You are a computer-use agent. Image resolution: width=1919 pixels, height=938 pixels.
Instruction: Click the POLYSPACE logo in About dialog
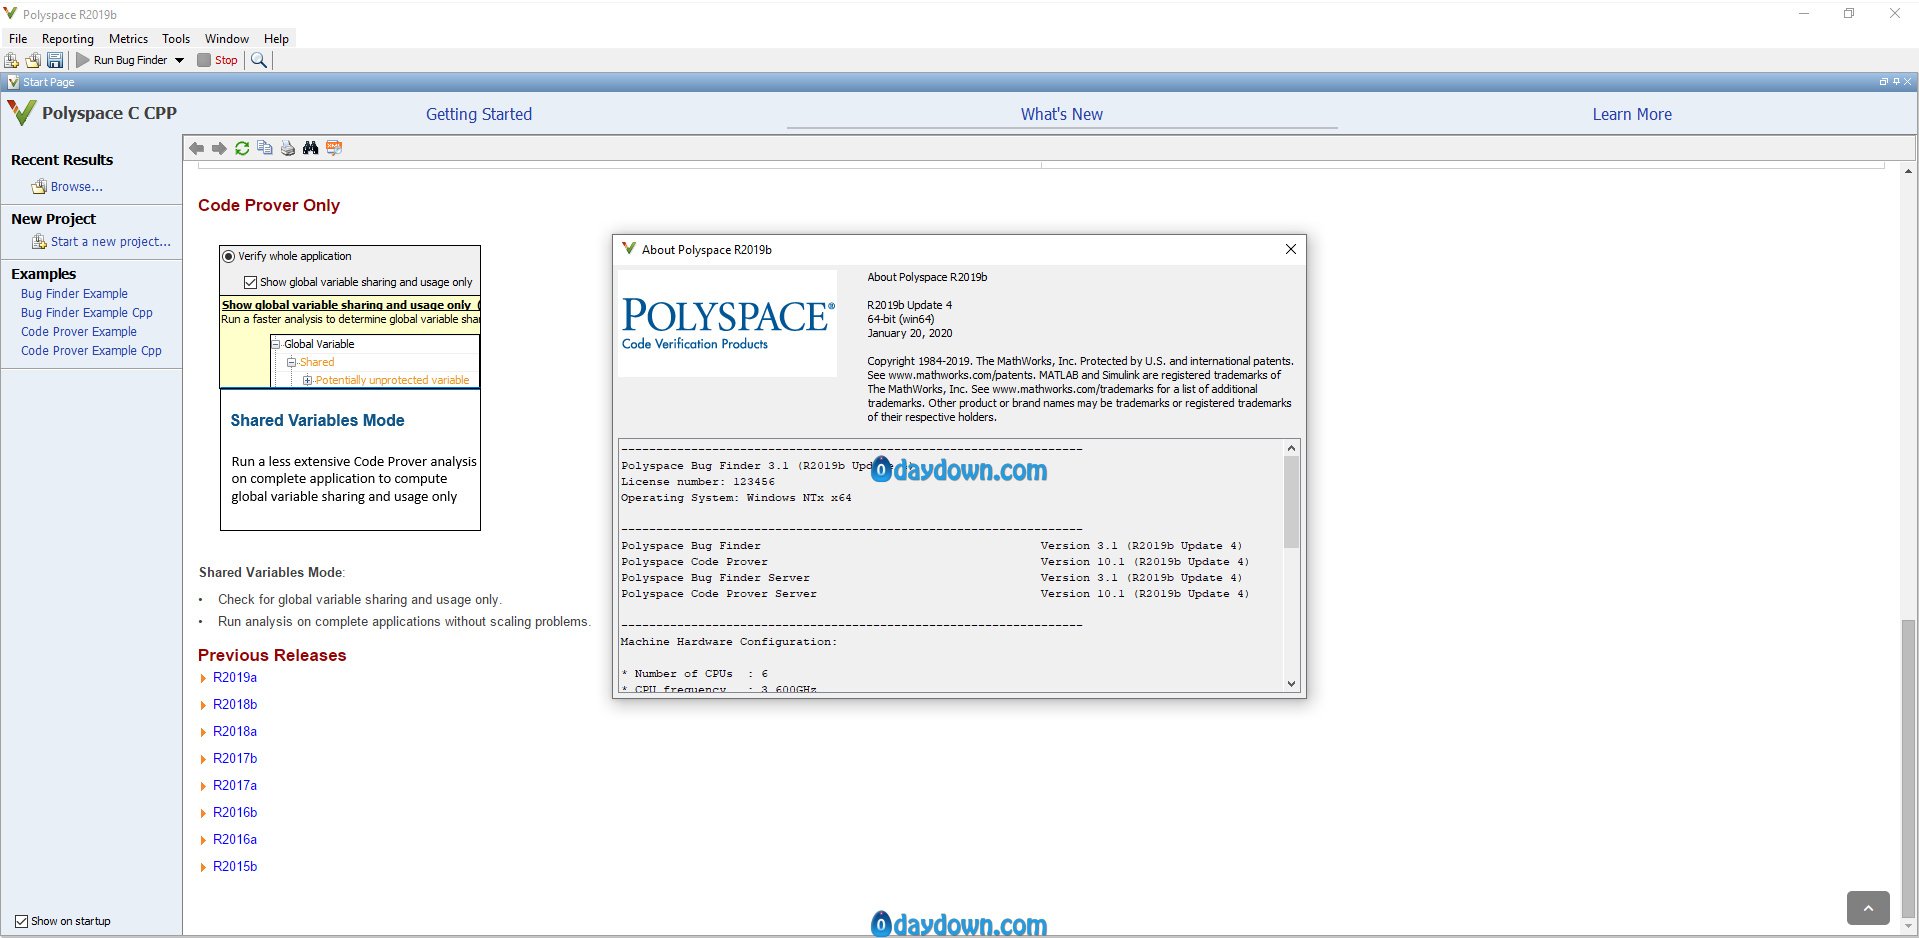point(727,323)
